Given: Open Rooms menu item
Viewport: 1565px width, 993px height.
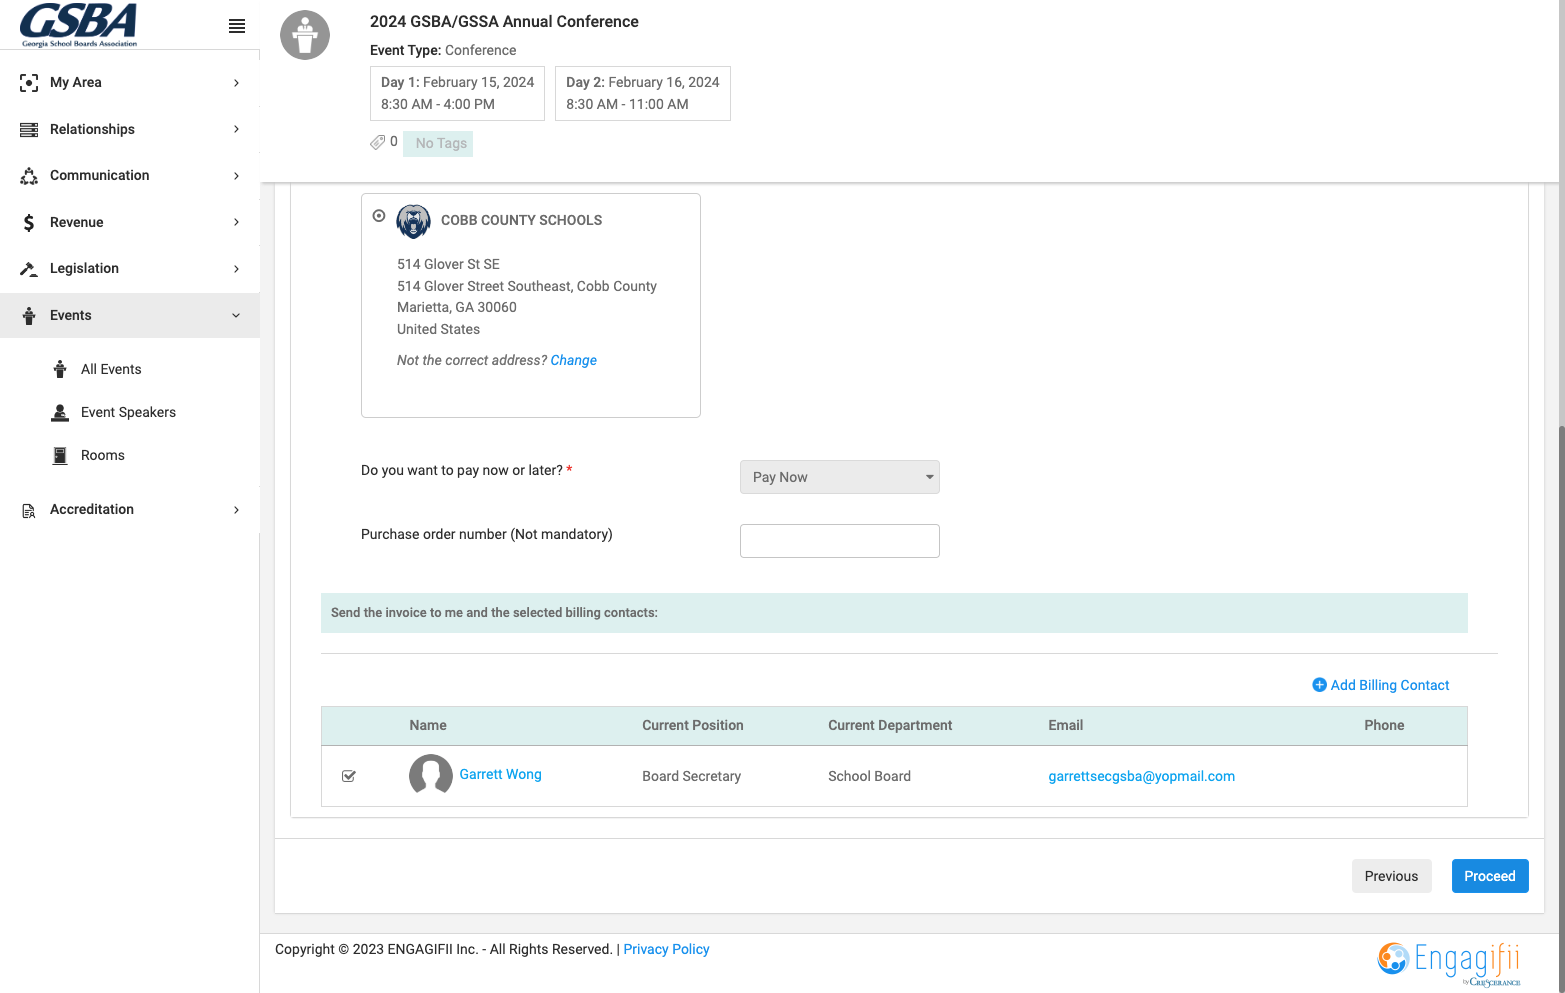Looking at the screenshot, I should (x=103, y=455).
